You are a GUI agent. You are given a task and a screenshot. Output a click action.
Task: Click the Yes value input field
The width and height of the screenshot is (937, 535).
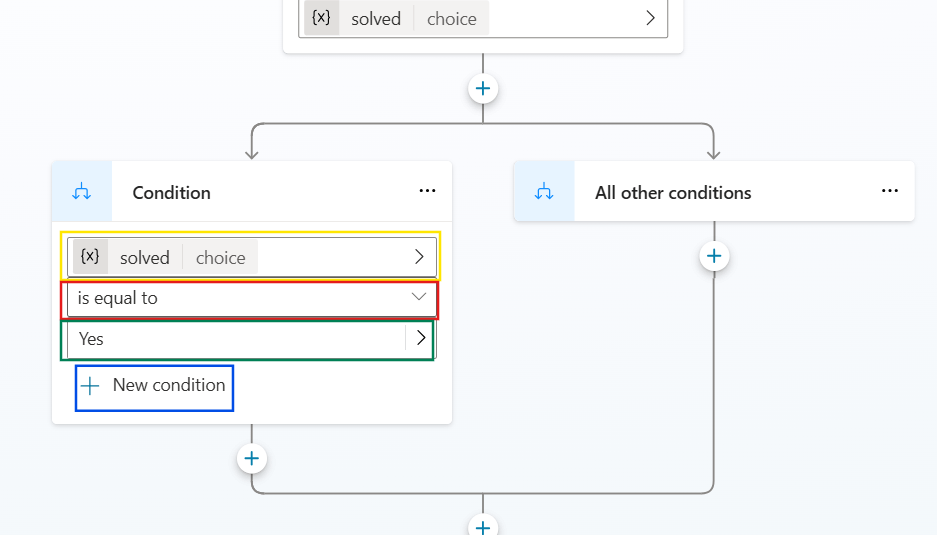click(x=237, y=339)
